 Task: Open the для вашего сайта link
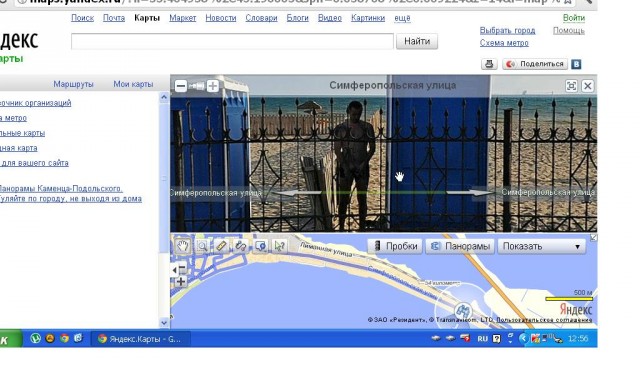tap(34, 163)
